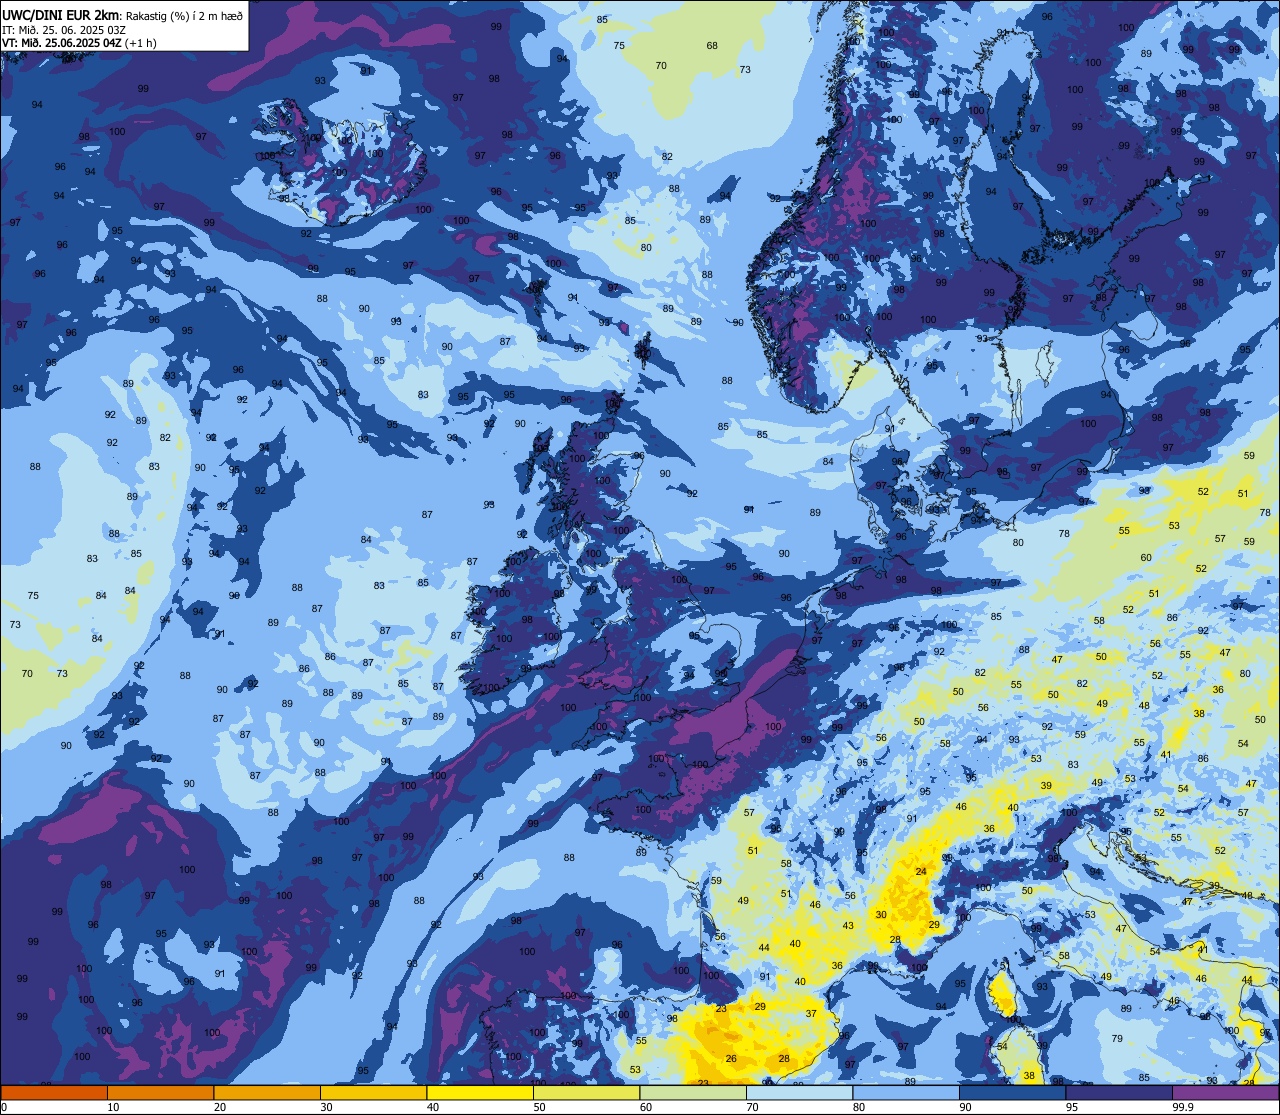Click the legend label "90"

[965, 1107]
